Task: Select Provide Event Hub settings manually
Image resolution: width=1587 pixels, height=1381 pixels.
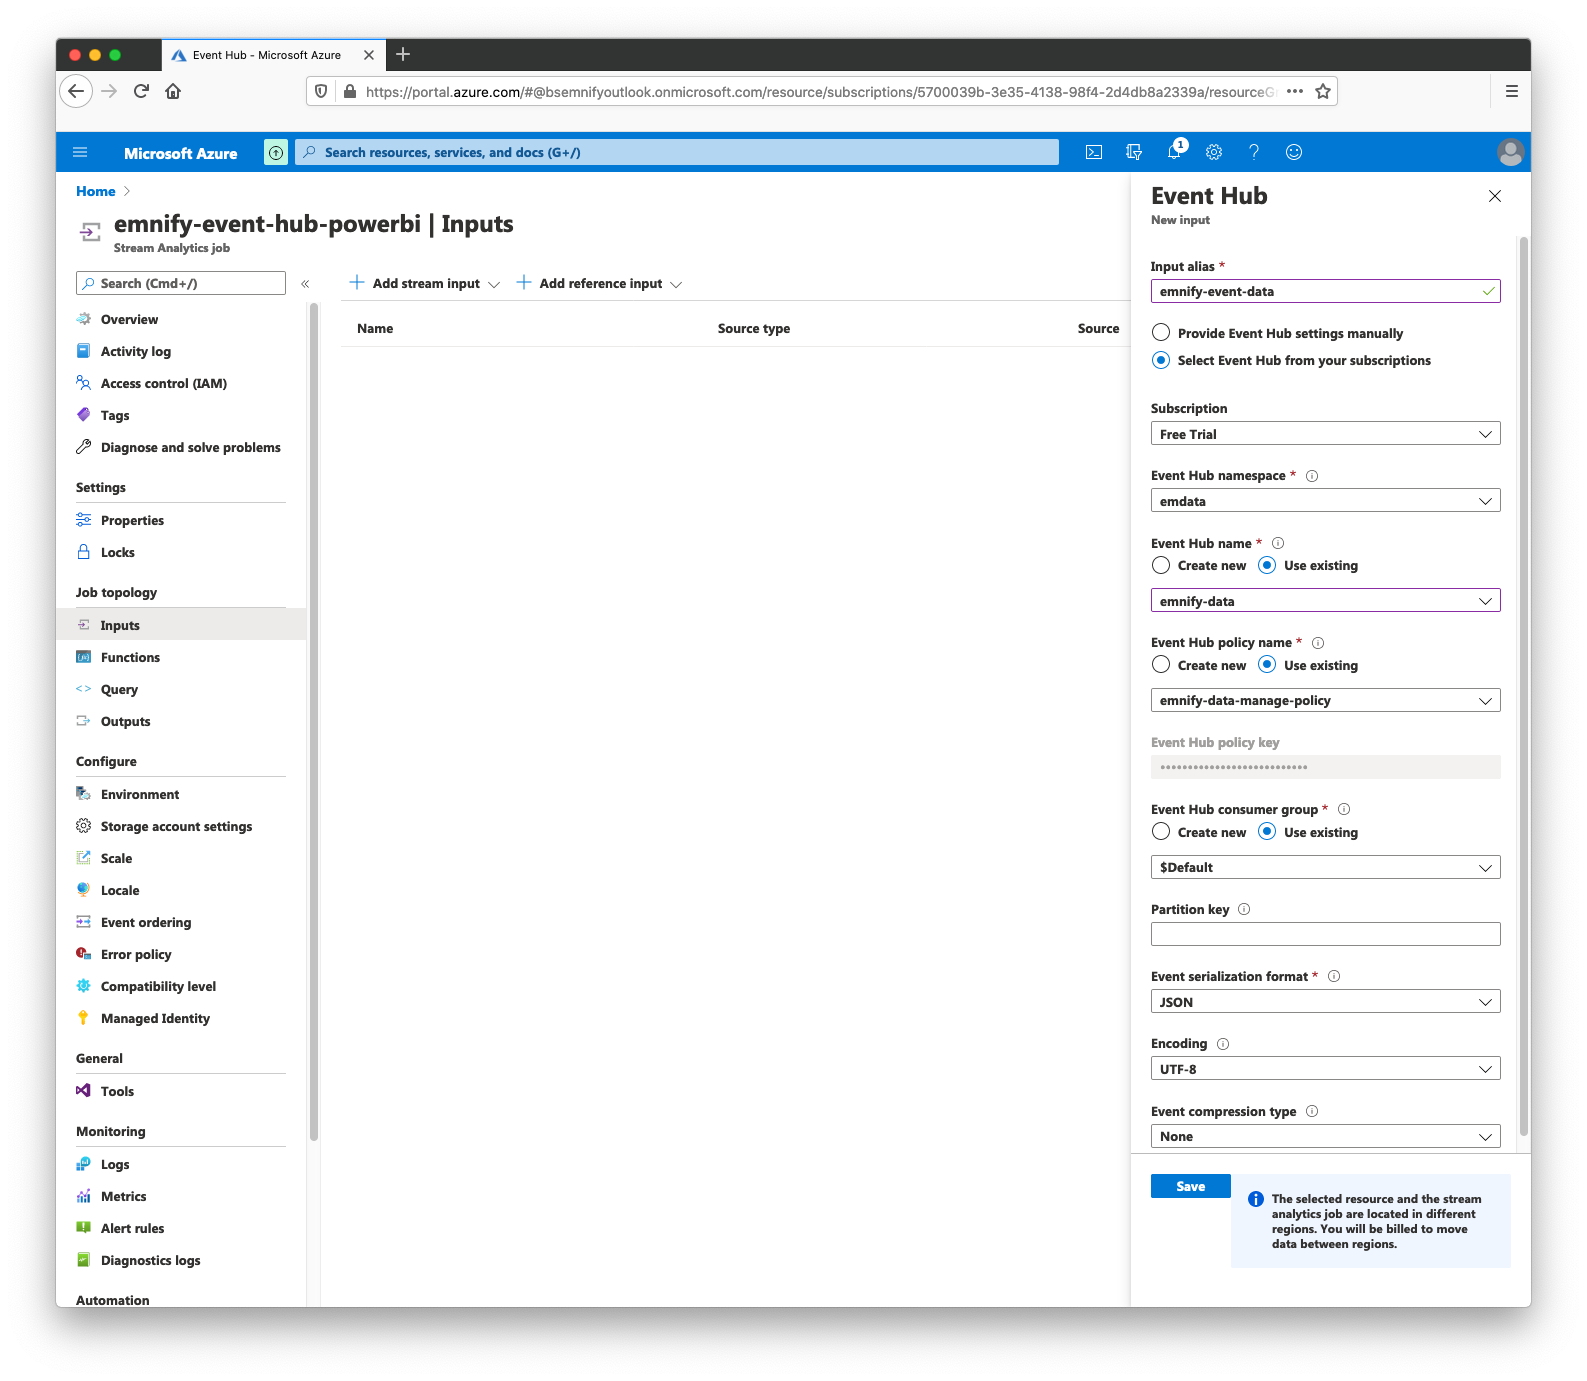Action: (x=1161, y=333)
